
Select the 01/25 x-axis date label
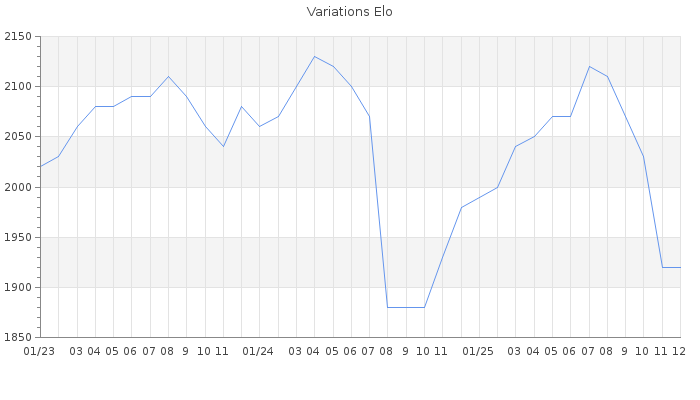[479, 351]
